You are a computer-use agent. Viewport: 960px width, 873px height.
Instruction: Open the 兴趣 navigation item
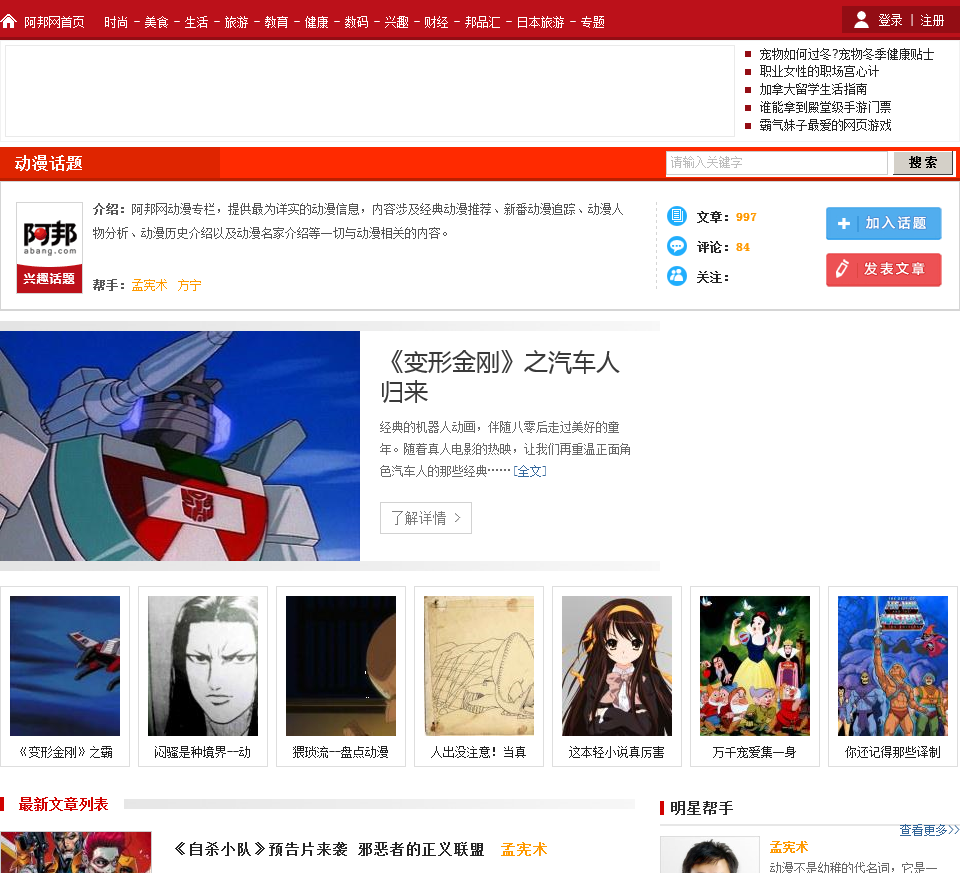(x=396, y=22)
